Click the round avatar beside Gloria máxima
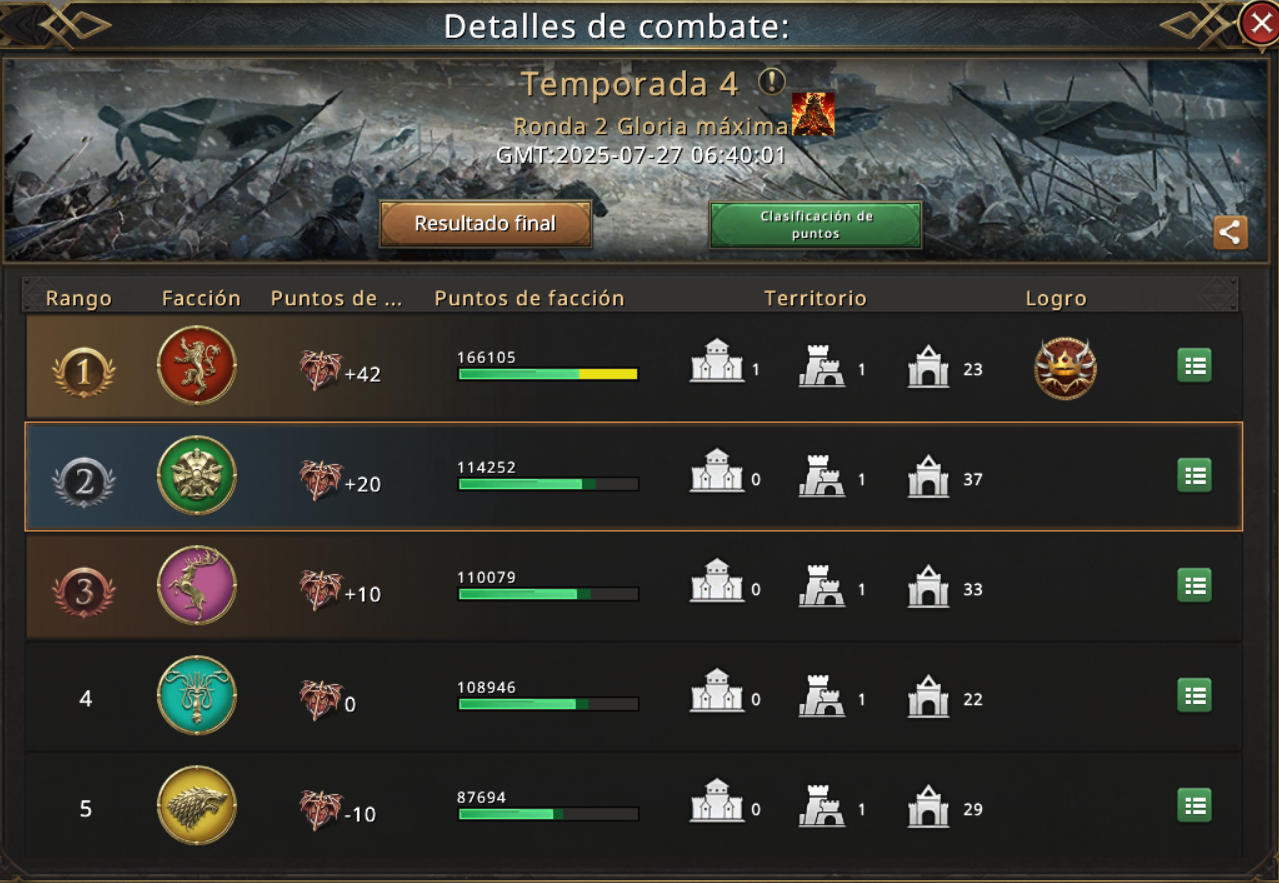The width and height of the screenshot is (1279, 883). tap(813, 114)
